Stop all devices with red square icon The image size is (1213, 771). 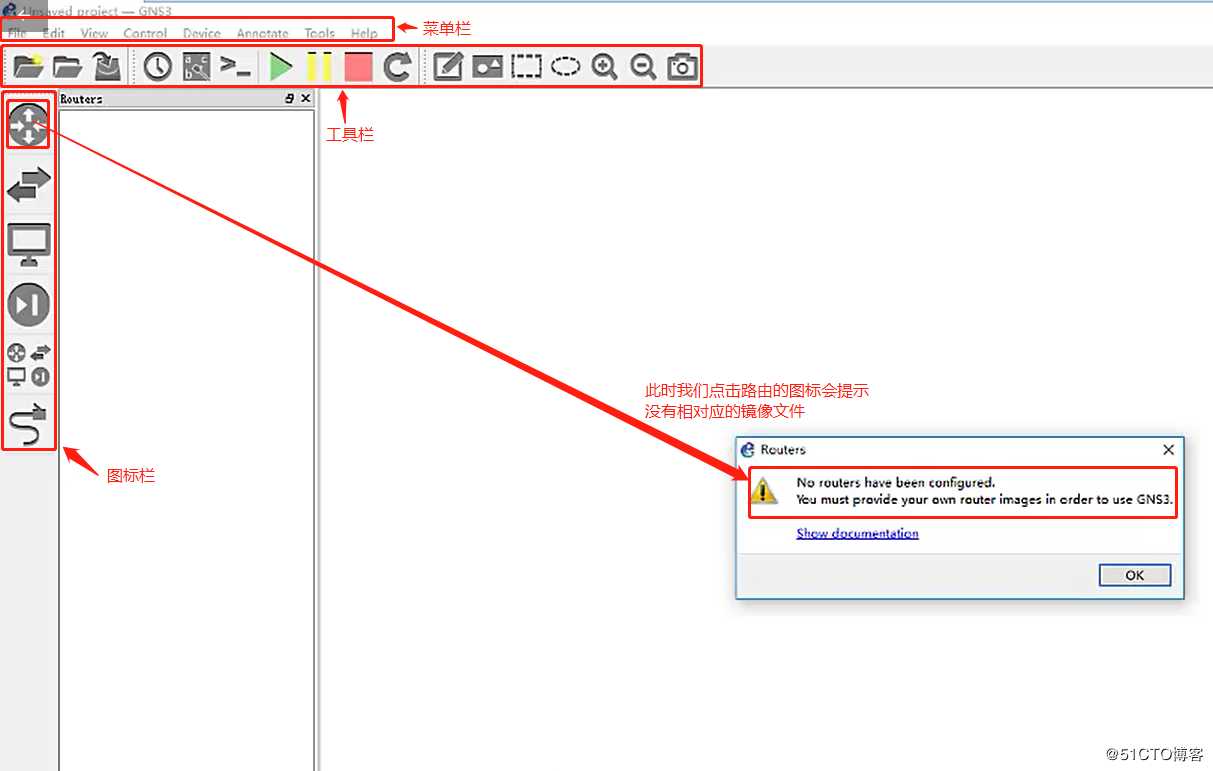(x=358, y=67)
